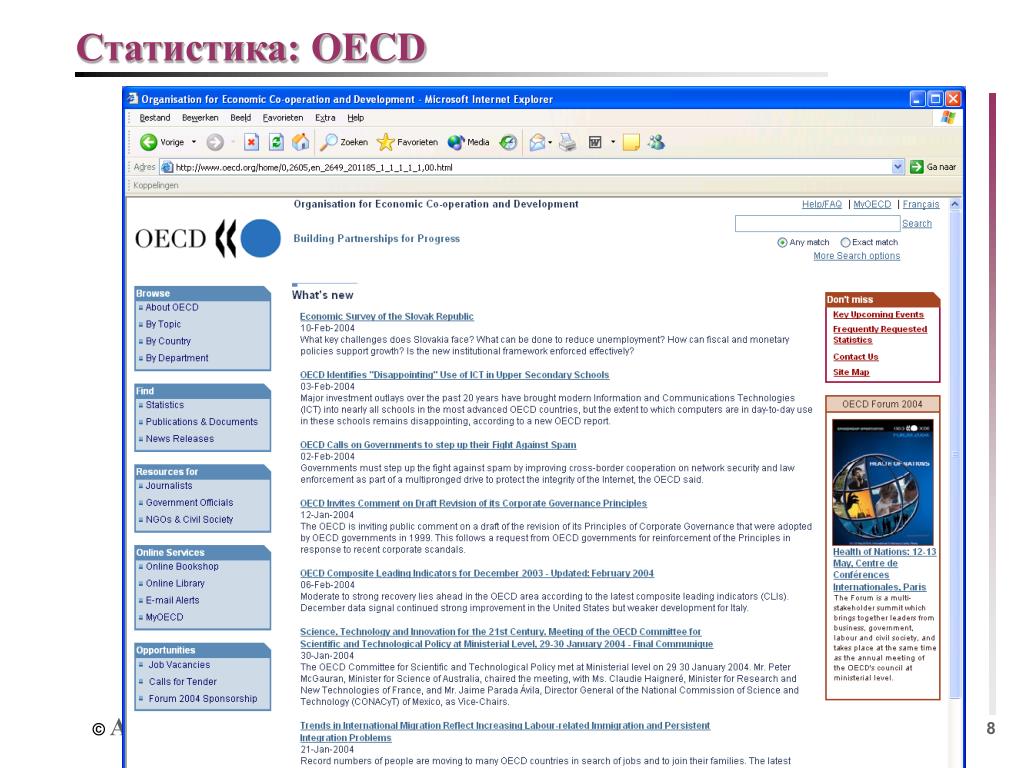Open Statistics under Find

pos(165,405)
